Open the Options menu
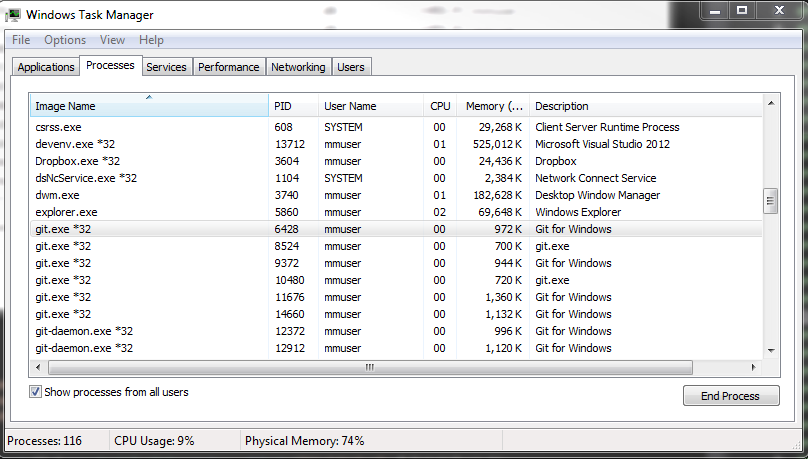Screen dimensions: 808x459 tap(65, 40)
